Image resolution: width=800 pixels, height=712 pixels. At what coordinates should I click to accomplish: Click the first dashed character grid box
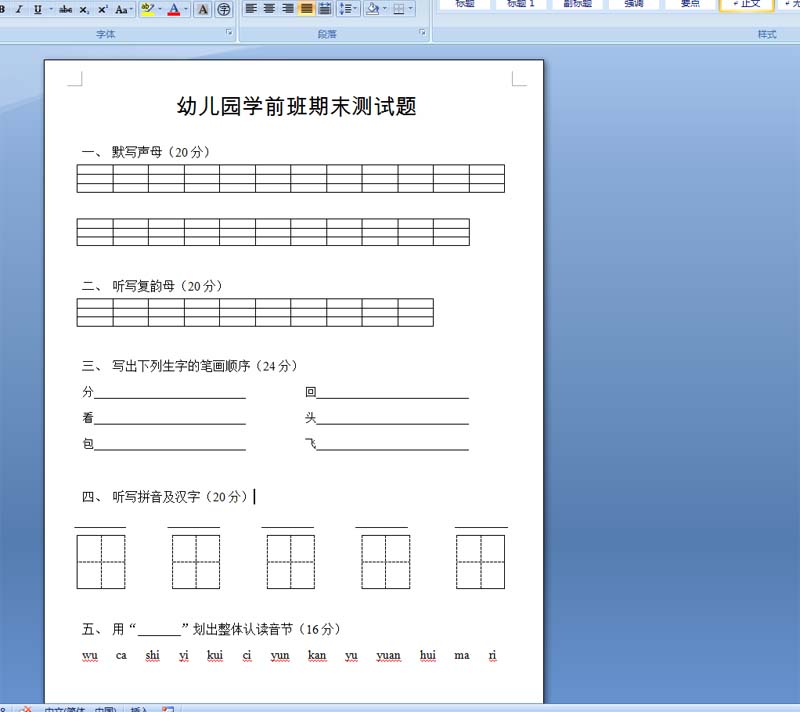(101, 562)
